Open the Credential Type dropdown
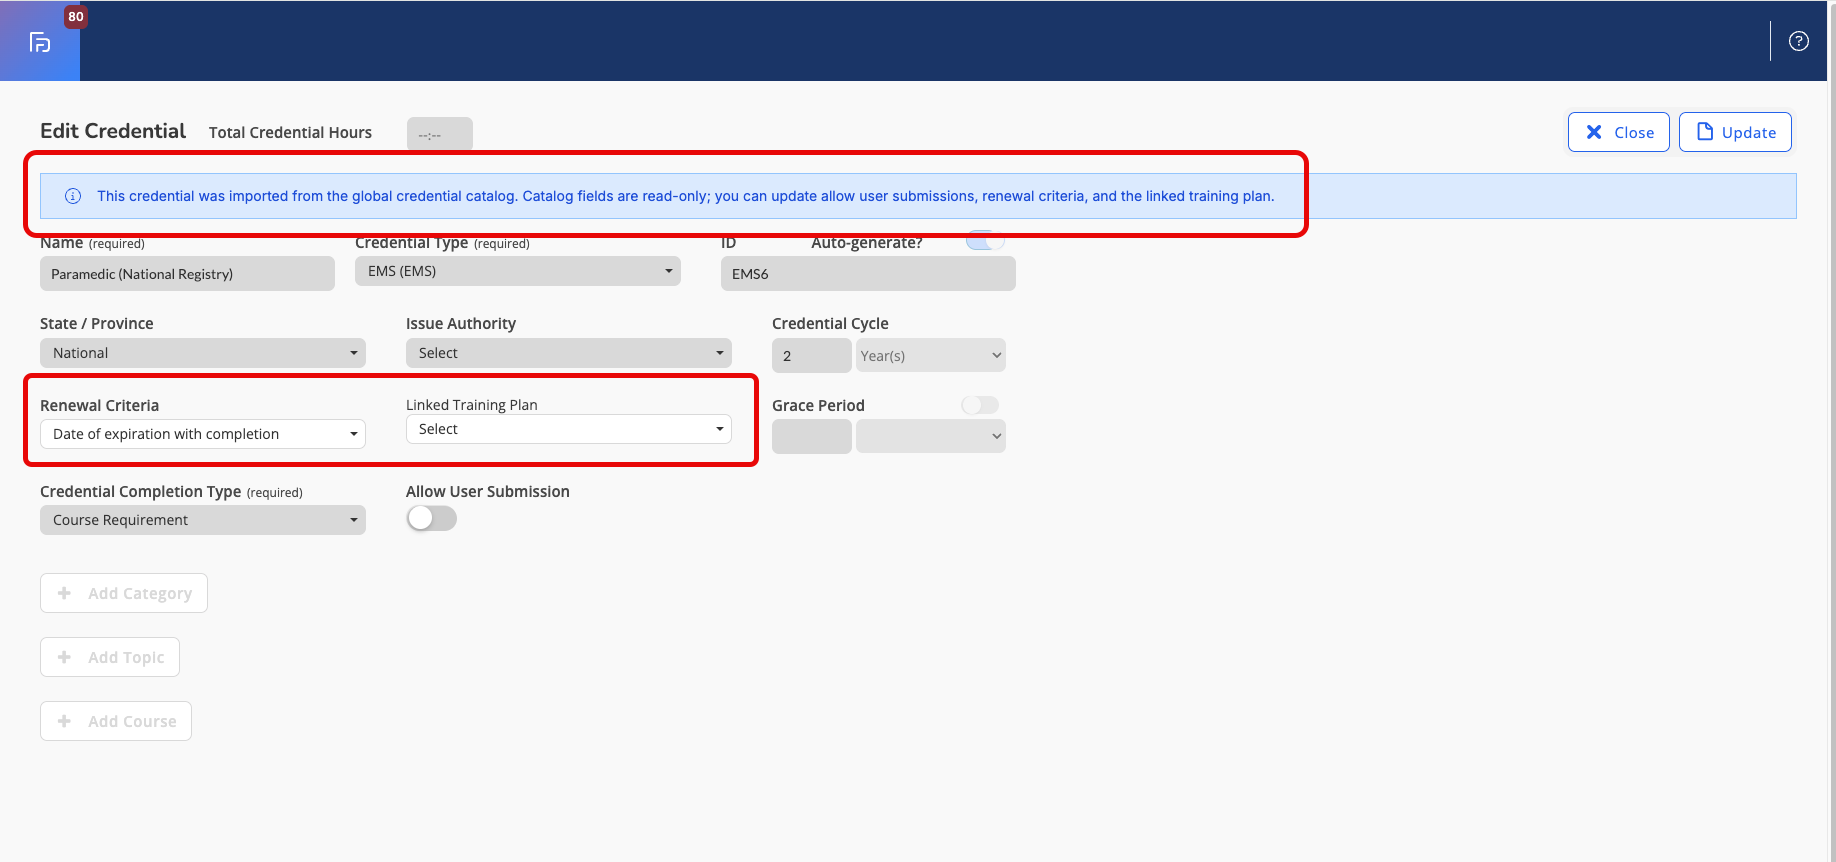This screenshot has height=862, width=1836. pos(518,271)
